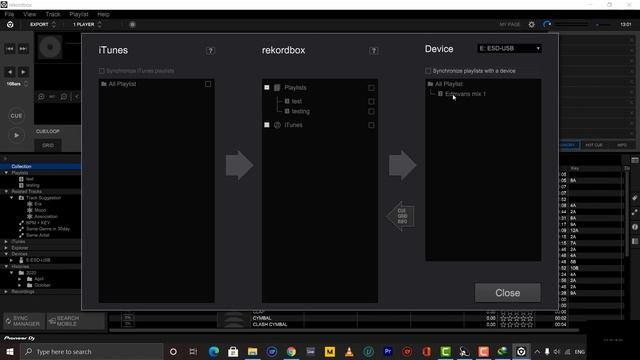
Task: Click the CUE GRID BBG return arrow
Action: click(x=401, y=216)
